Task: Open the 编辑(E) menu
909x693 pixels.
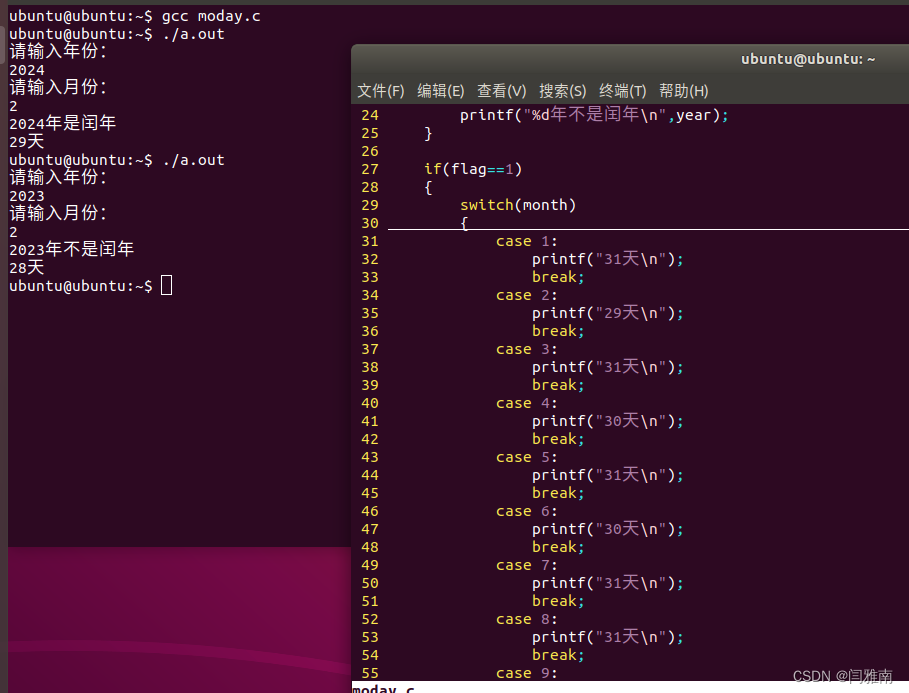Action: pos(441,91)
